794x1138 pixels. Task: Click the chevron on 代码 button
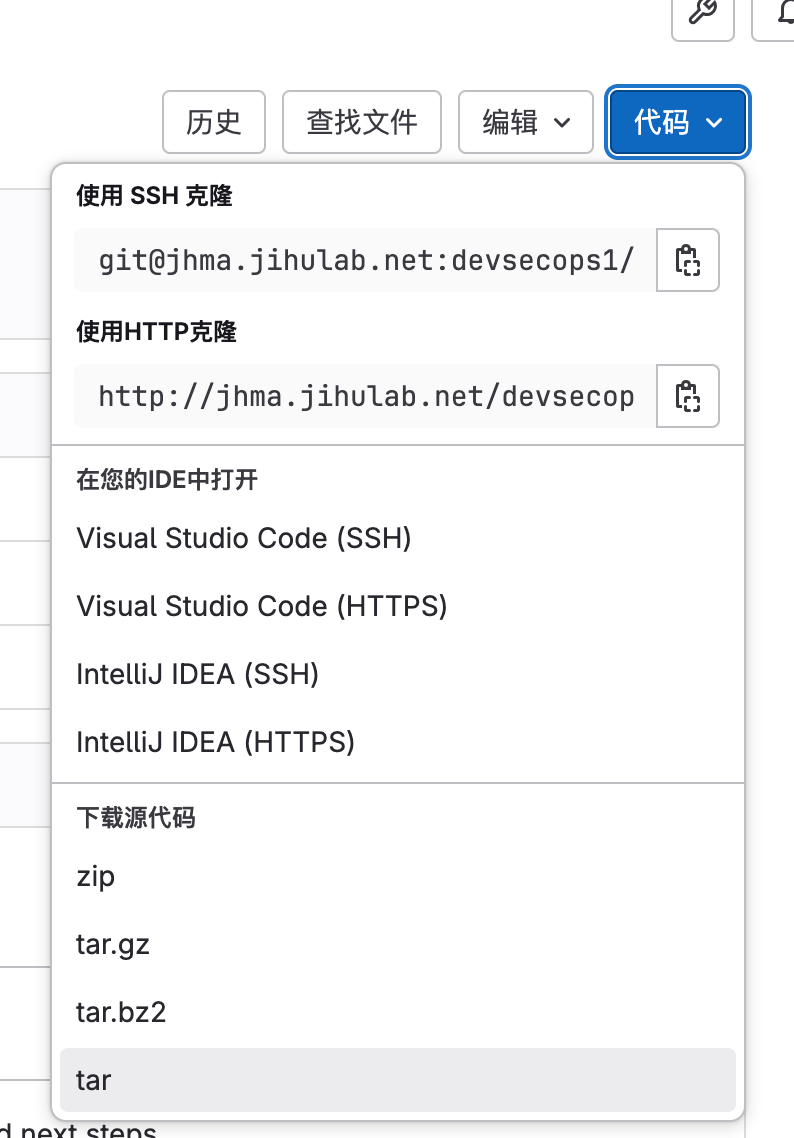click(x=714, y=123)
